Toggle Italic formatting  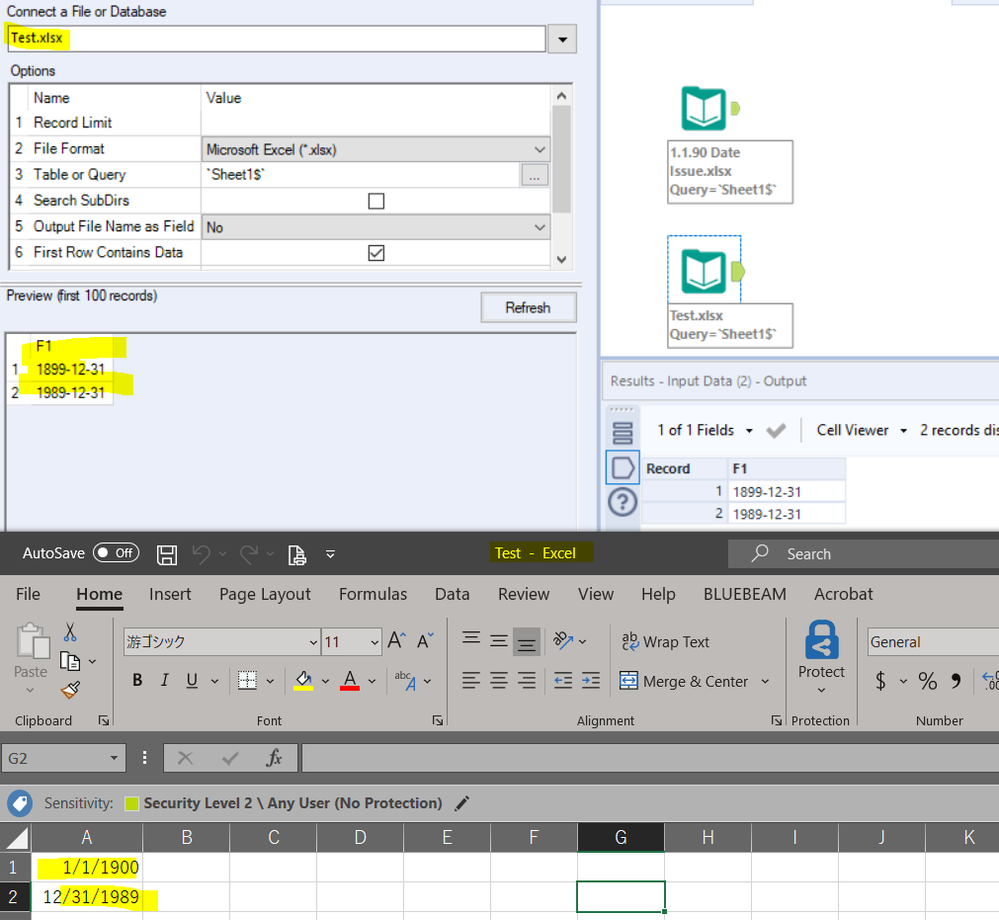click(164, 680)
